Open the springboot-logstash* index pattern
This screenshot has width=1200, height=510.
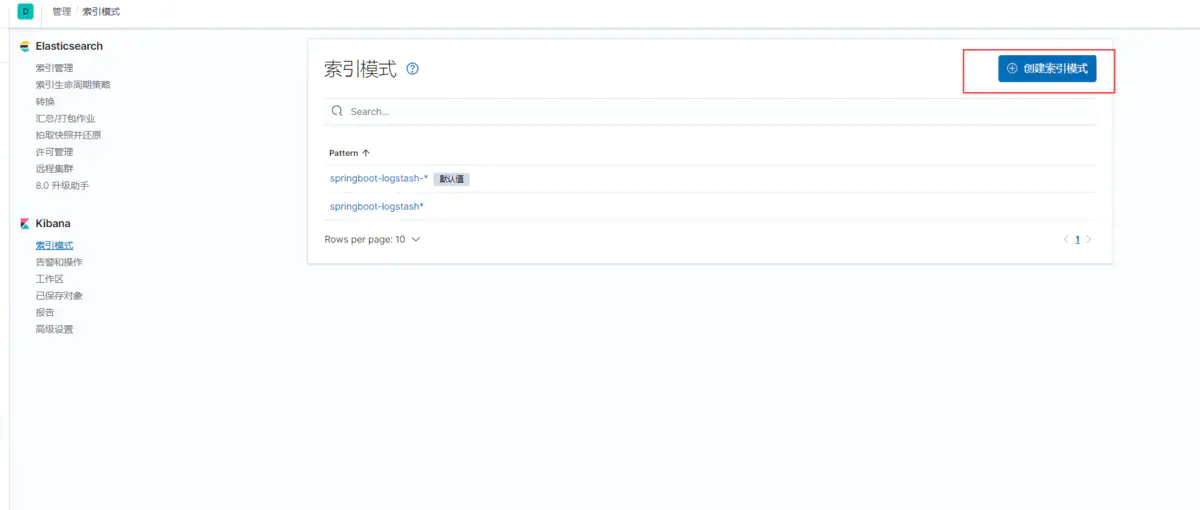click(377, 206)
